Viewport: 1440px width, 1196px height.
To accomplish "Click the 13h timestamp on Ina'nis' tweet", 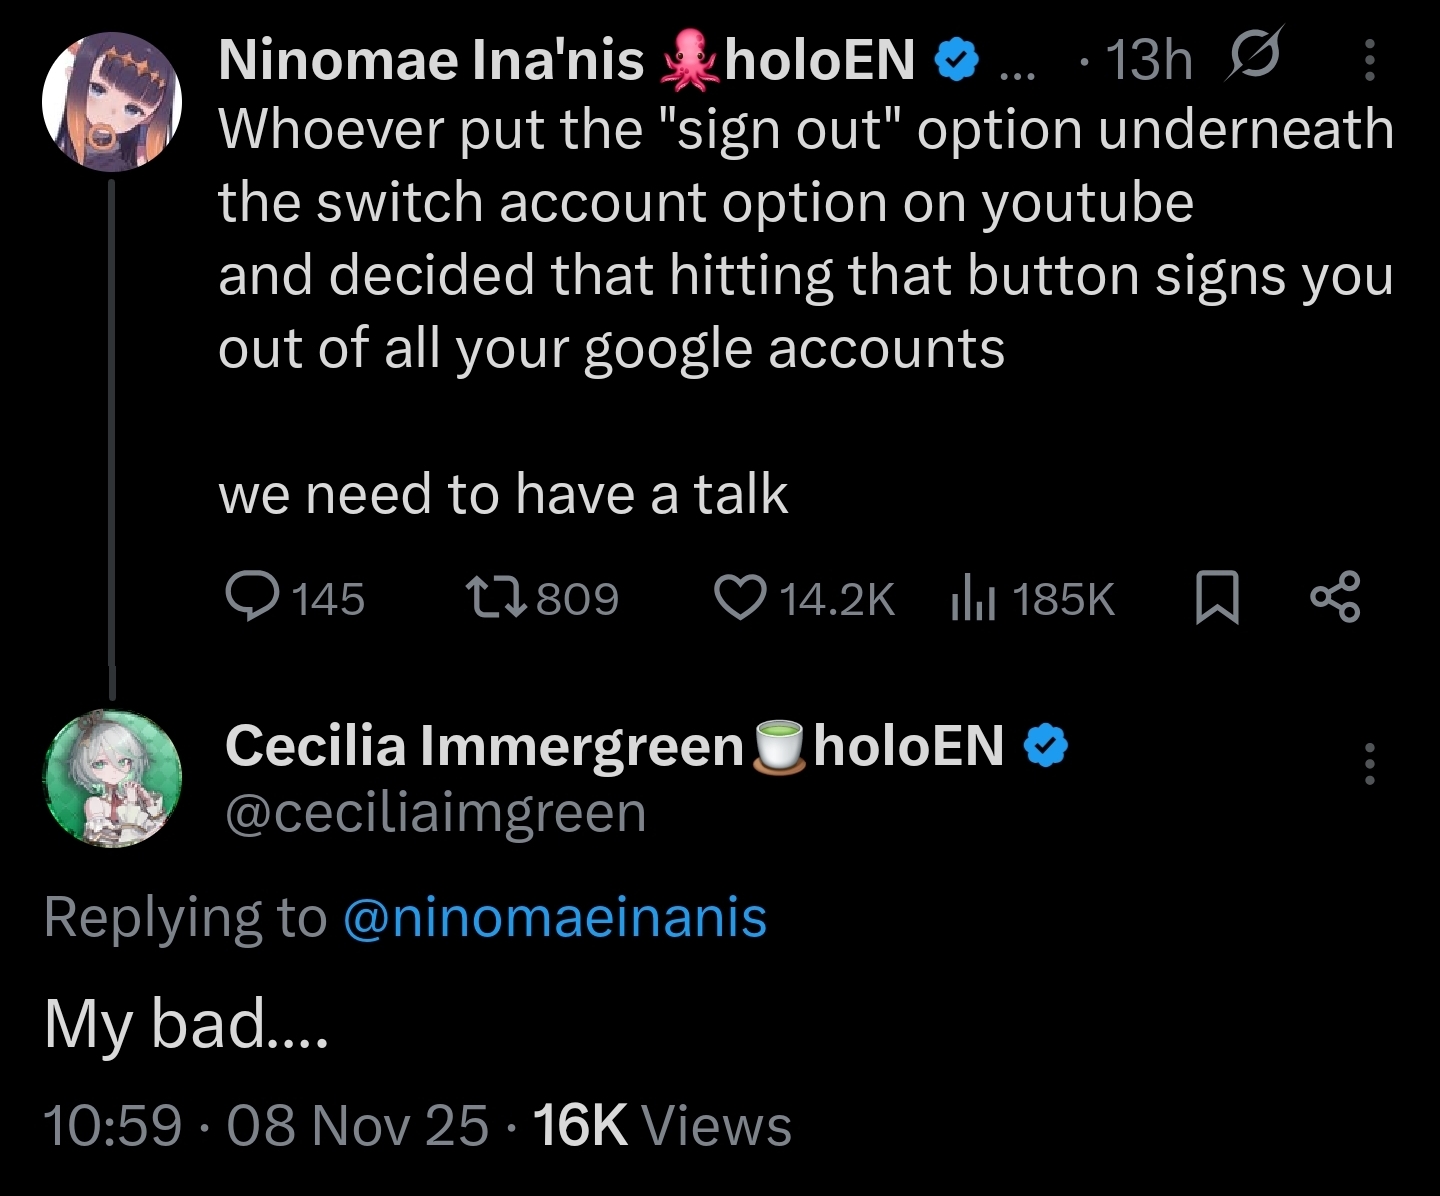I will (1149, 60).
